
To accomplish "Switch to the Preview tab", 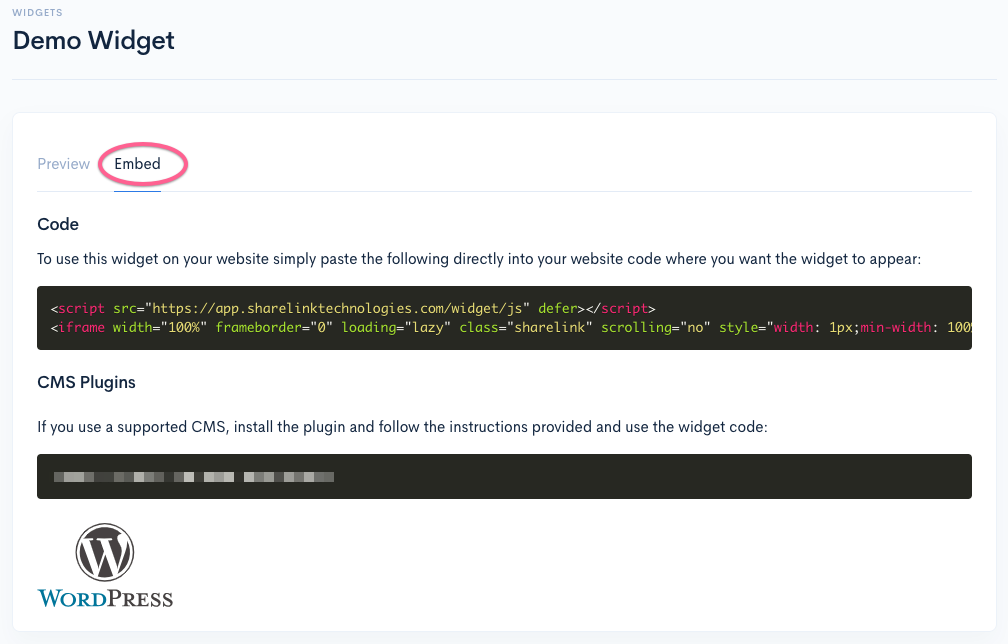I will click(x=63, y=163).
